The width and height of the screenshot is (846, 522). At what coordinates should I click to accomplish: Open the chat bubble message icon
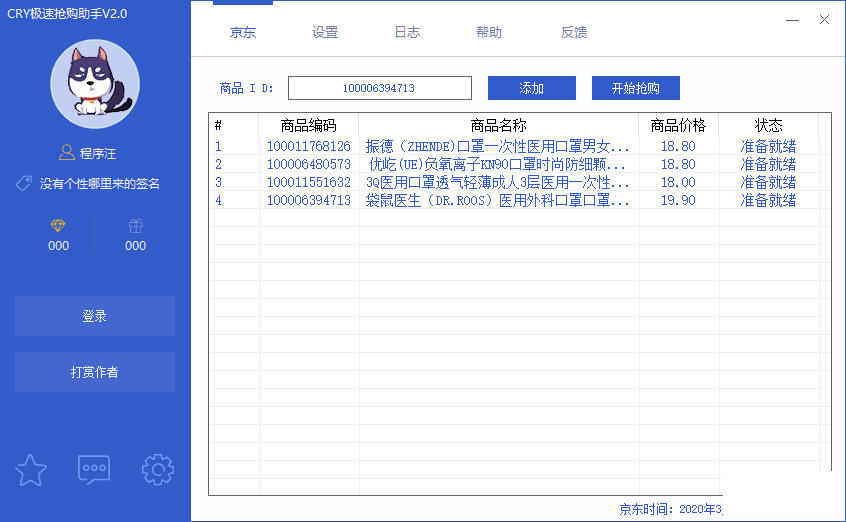tap(94, 470)
